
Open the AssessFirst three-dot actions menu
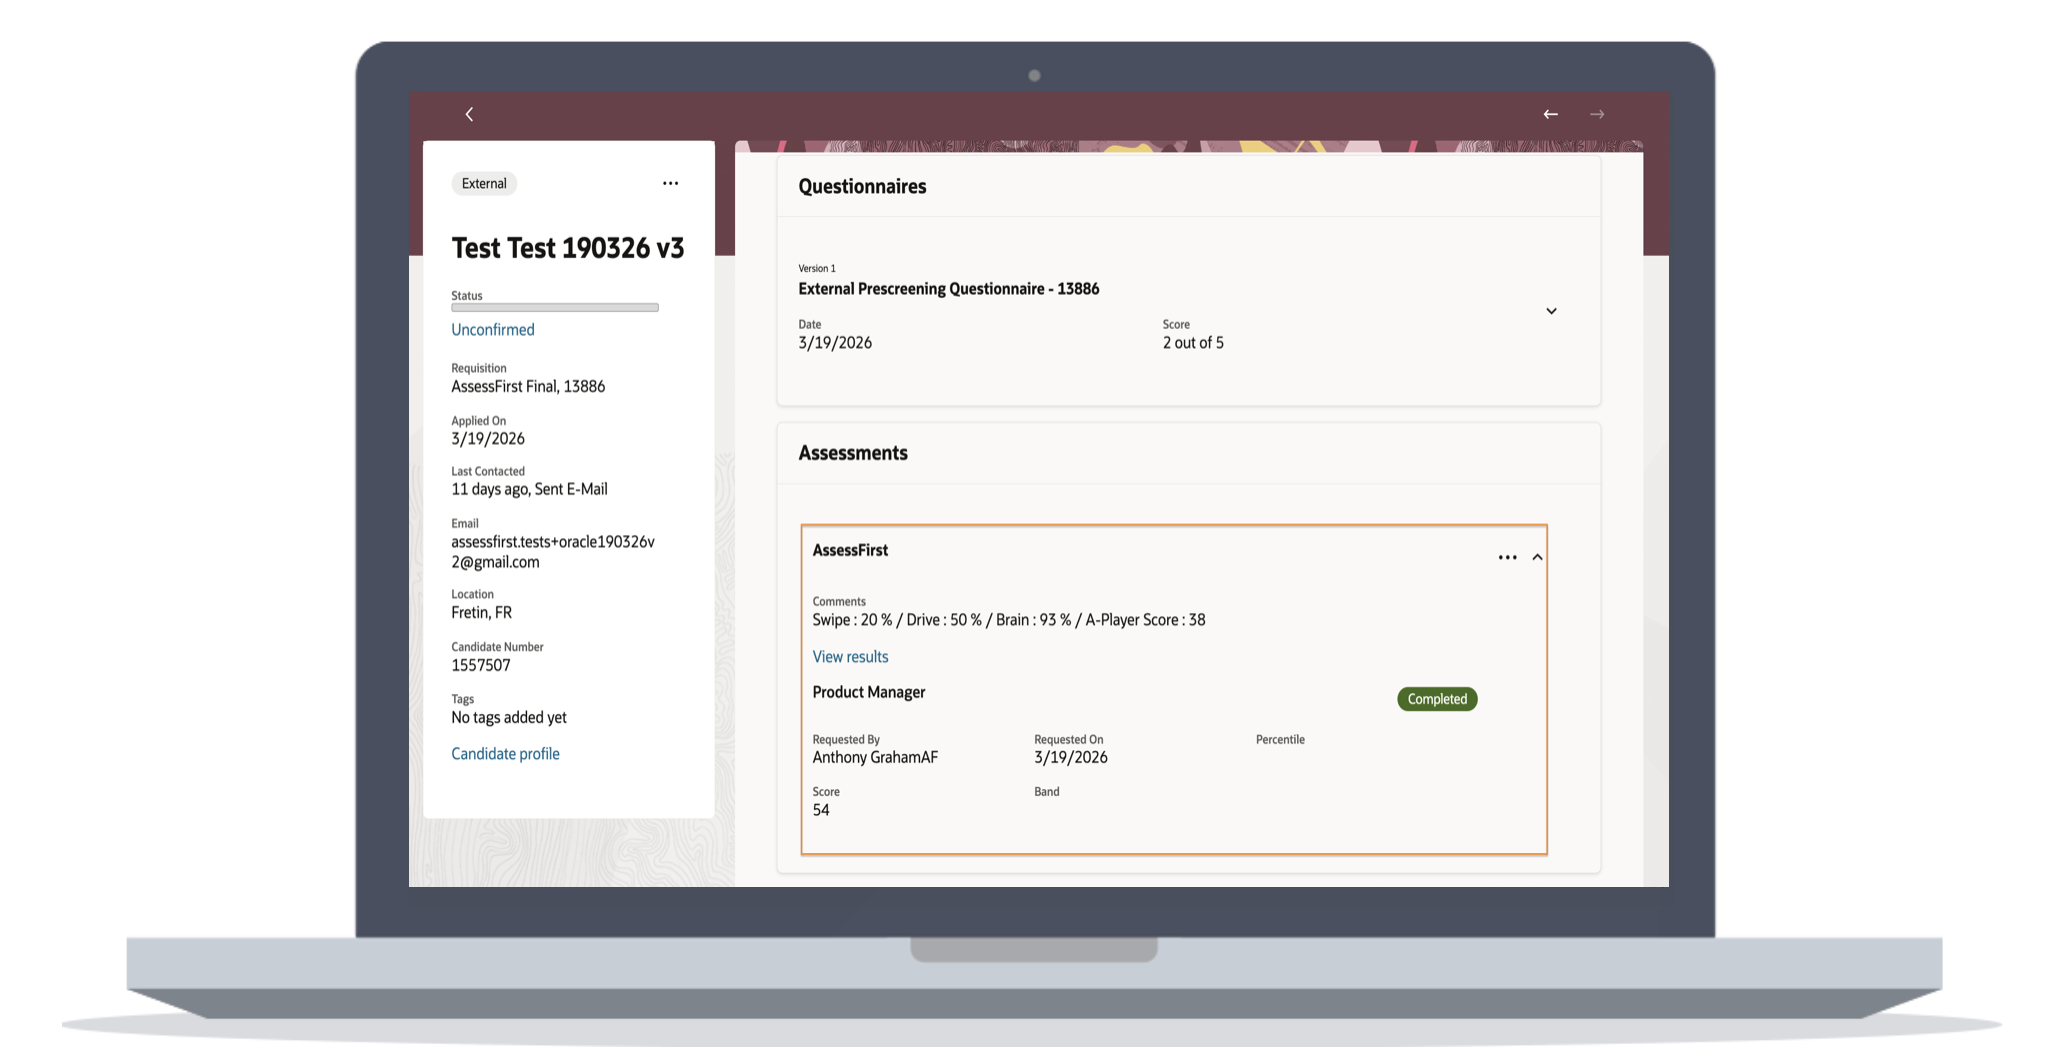click(1507, 558)
